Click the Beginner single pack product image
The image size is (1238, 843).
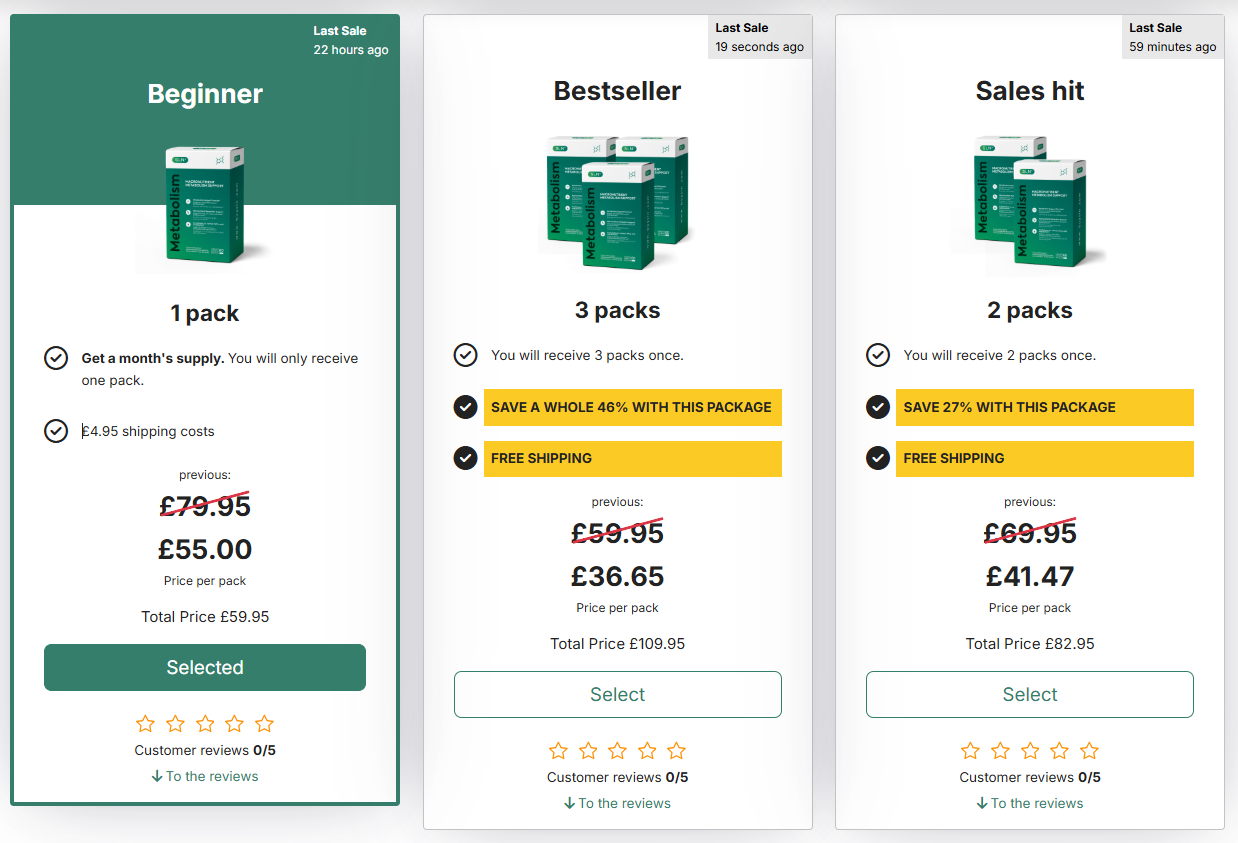point(205,205)
